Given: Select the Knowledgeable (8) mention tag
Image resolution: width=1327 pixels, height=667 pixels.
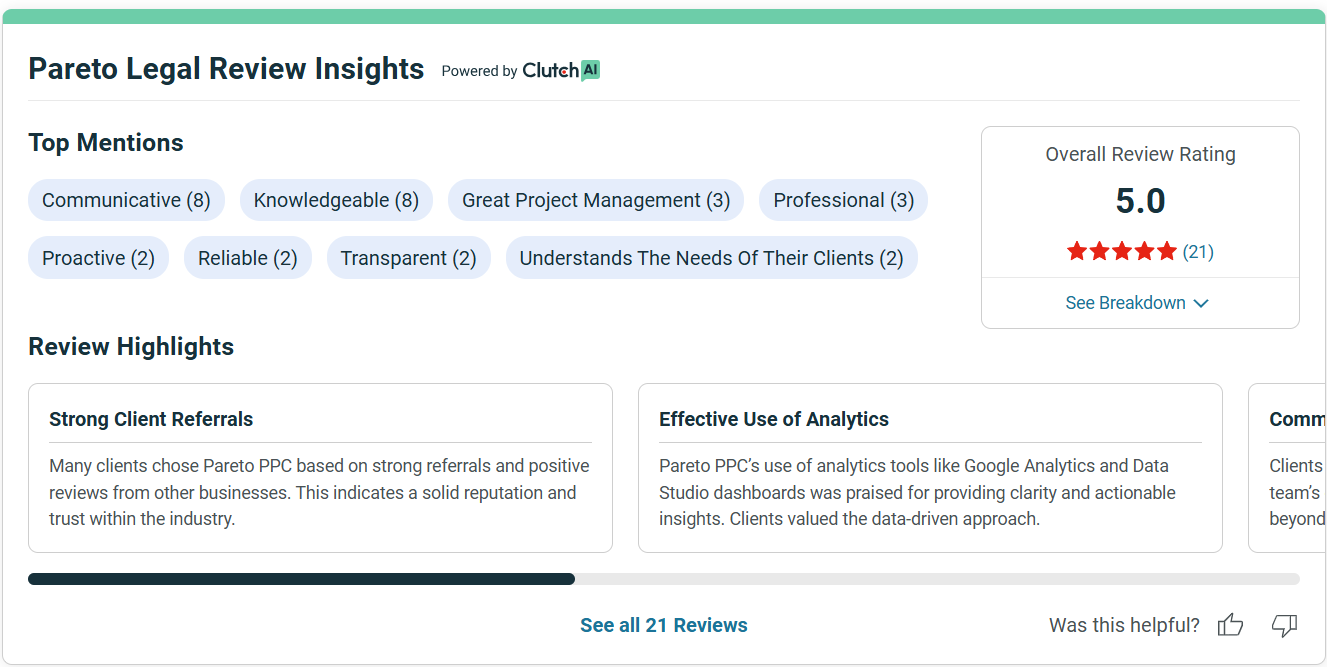Looking at the screenshot, I should (x=336, y=200).
